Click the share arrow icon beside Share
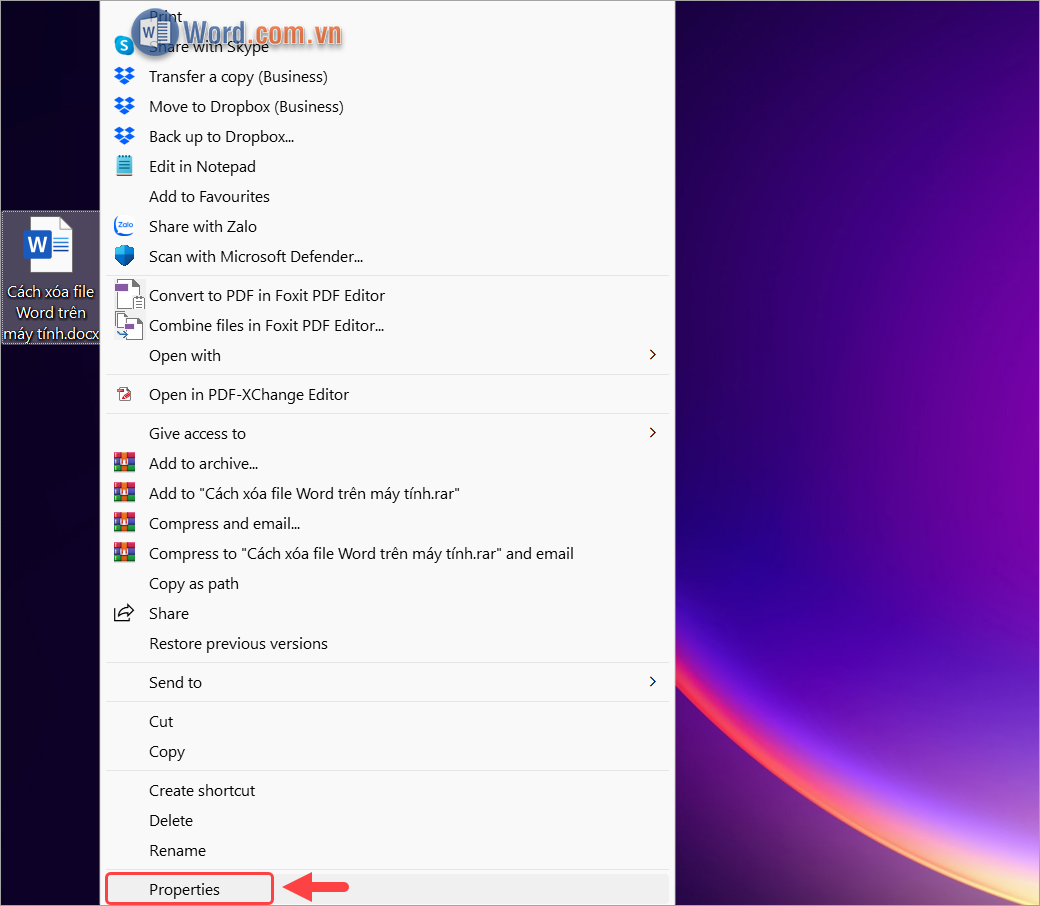 coord(124,613)
